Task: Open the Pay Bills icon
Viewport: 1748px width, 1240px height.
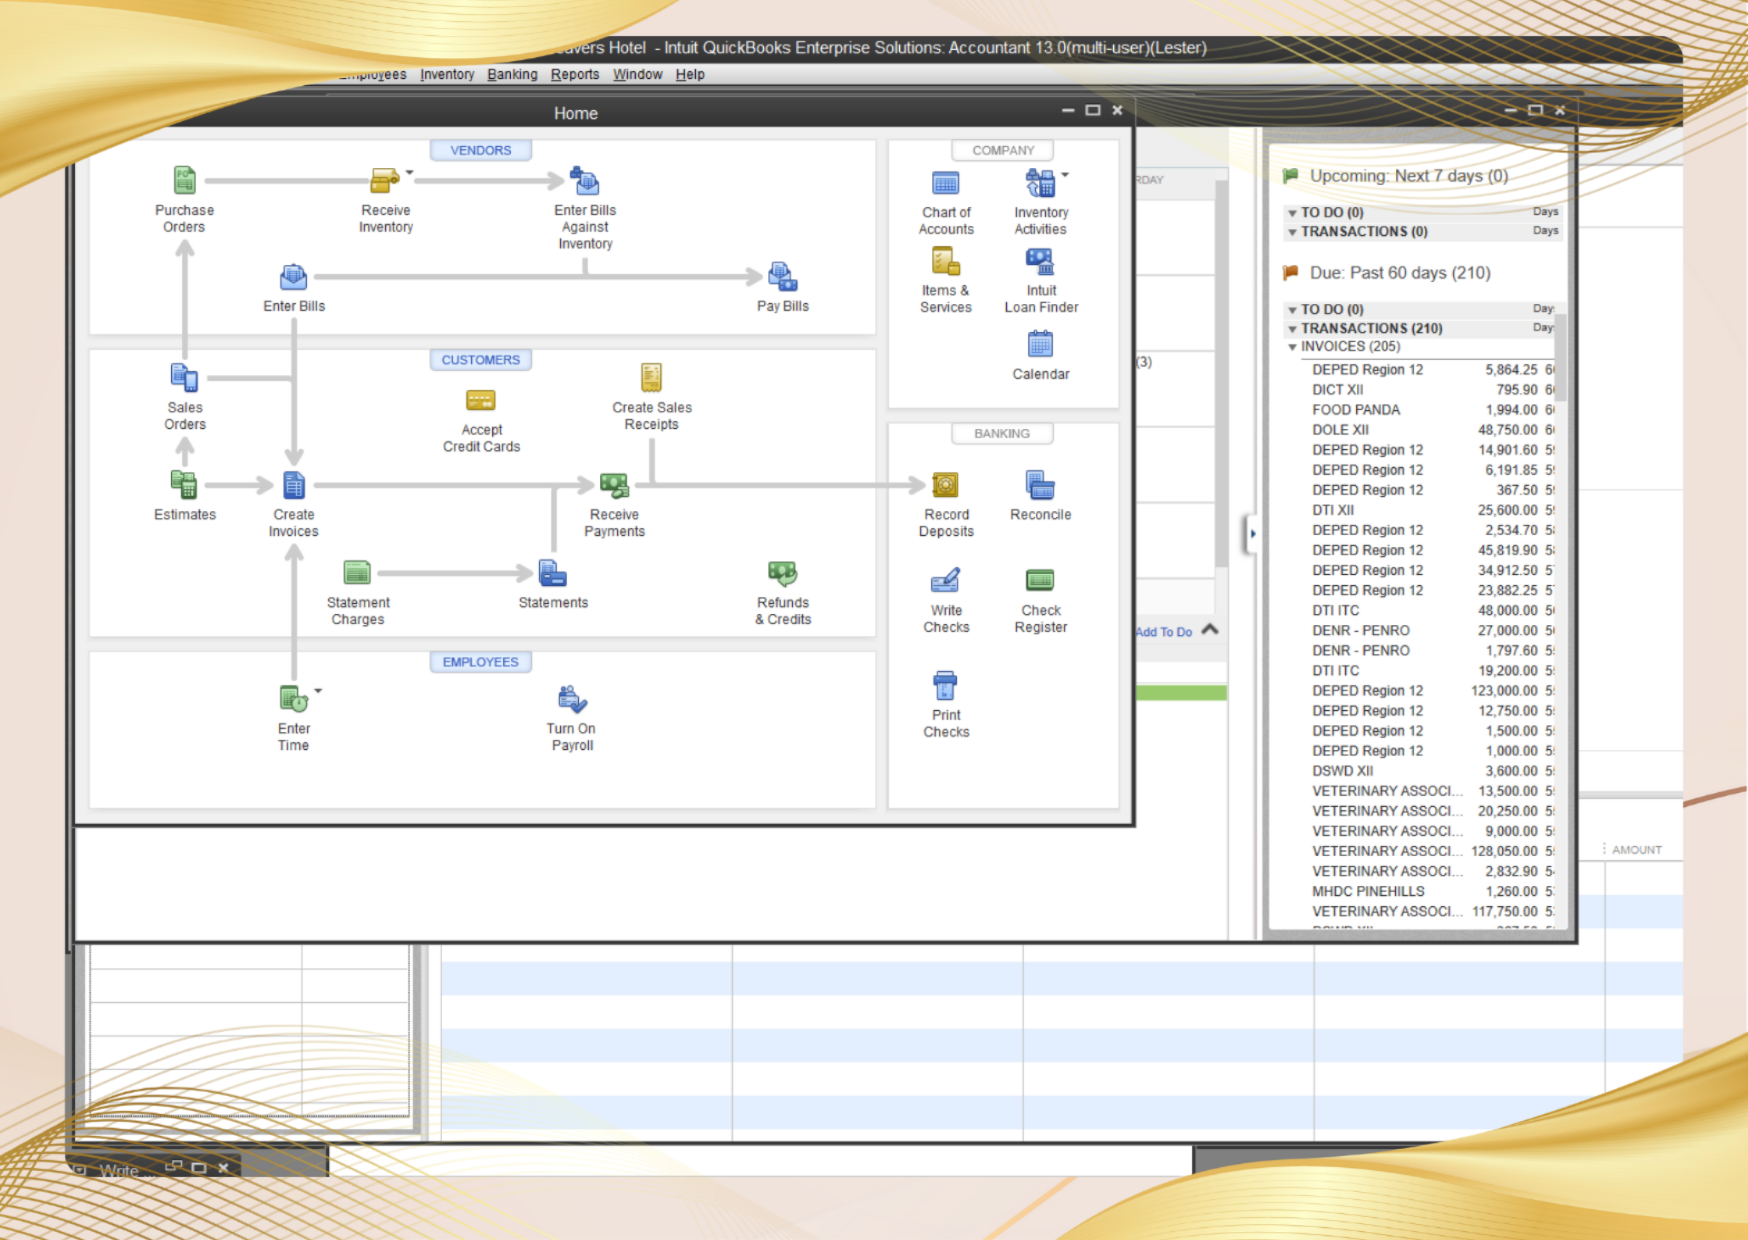Action: (782, 277)
